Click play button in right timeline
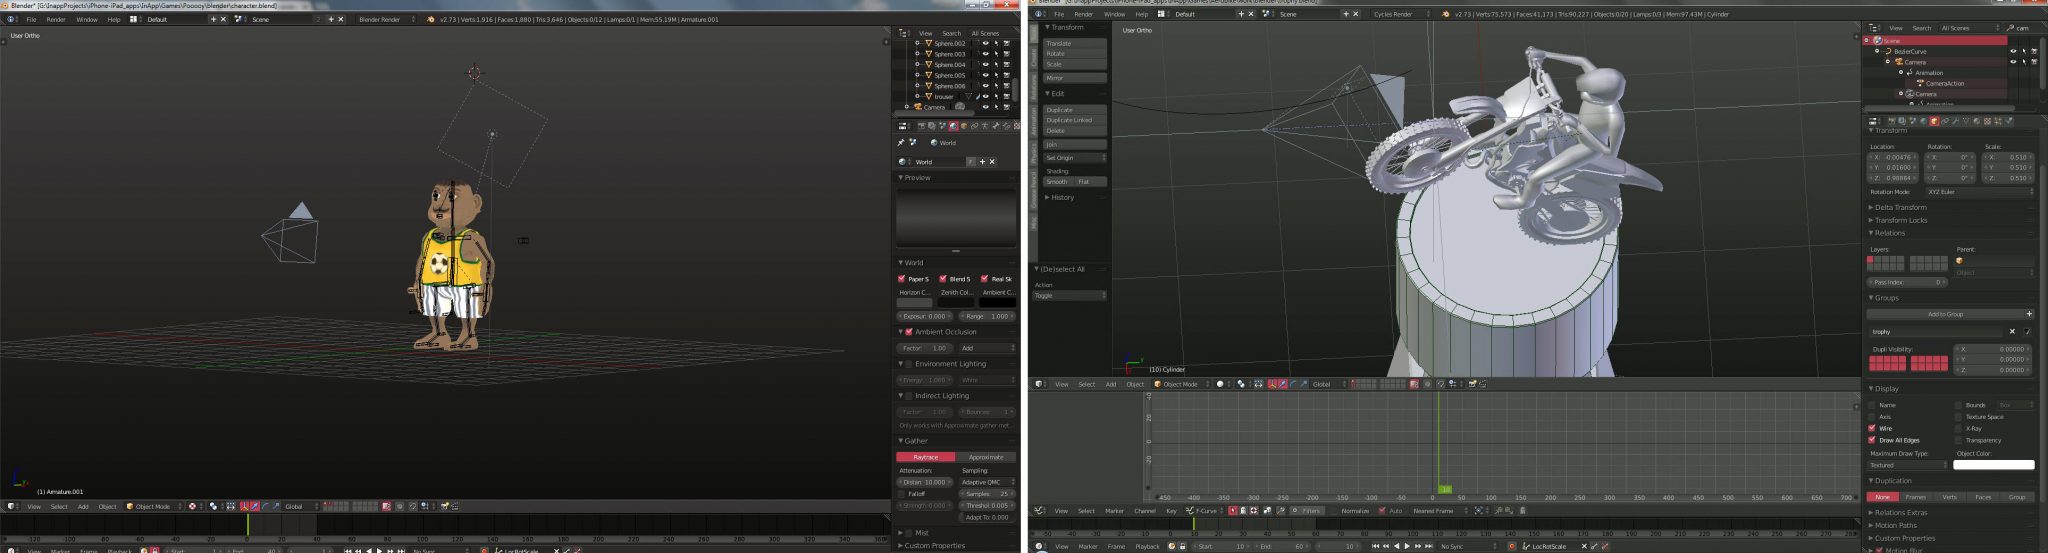This screenshot has width=2048, height=553. [x=1407, y=546]
